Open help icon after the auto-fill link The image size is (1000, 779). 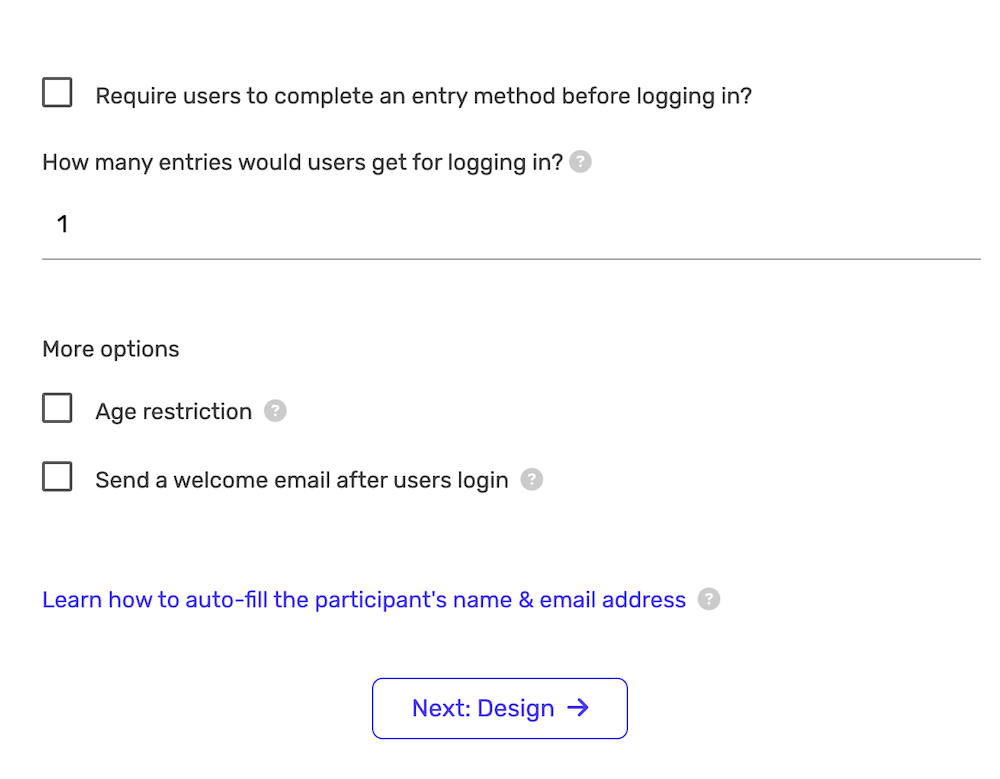708,600
